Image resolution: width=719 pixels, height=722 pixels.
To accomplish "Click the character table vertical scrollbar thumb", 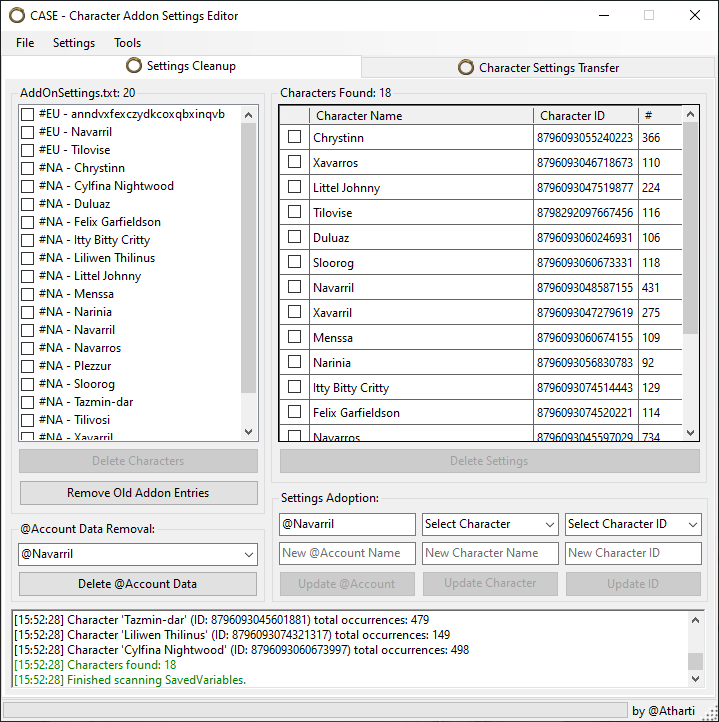I will click(x=690, y=228).
